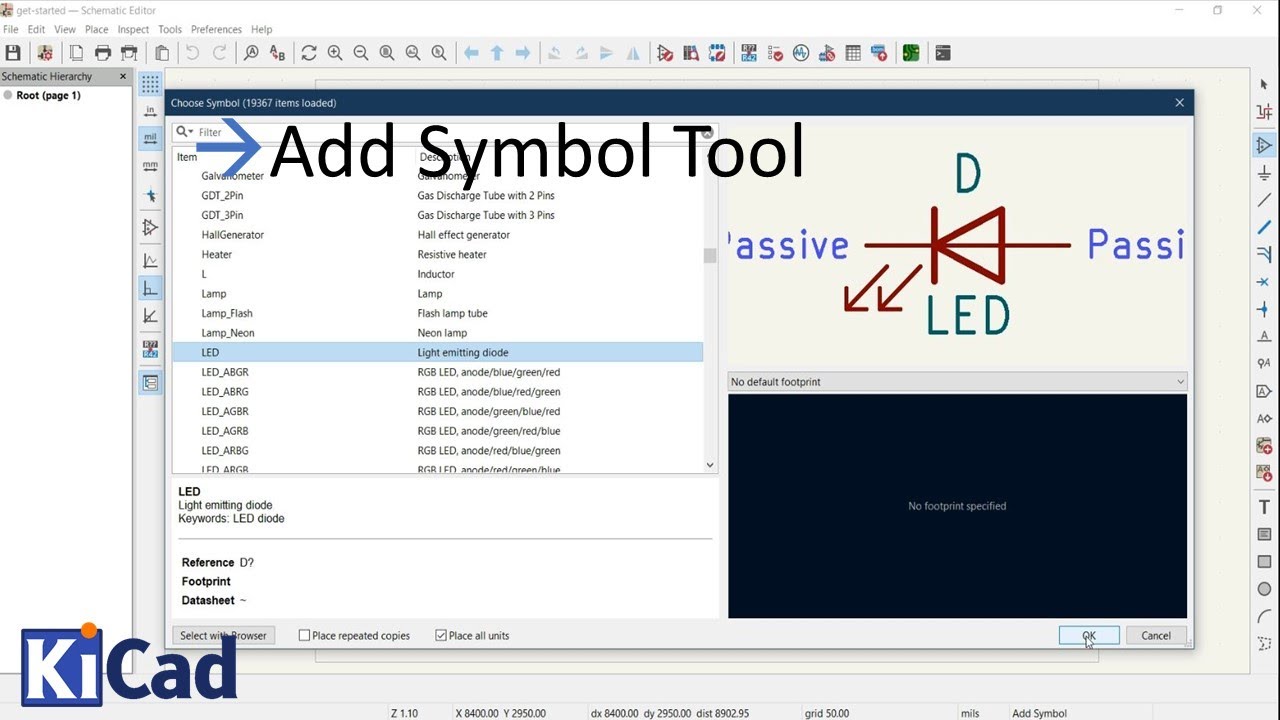This screenshot has width=1280, height=720.
Task: Click the Save icon in the toolbar
Action: click(13, 53)
